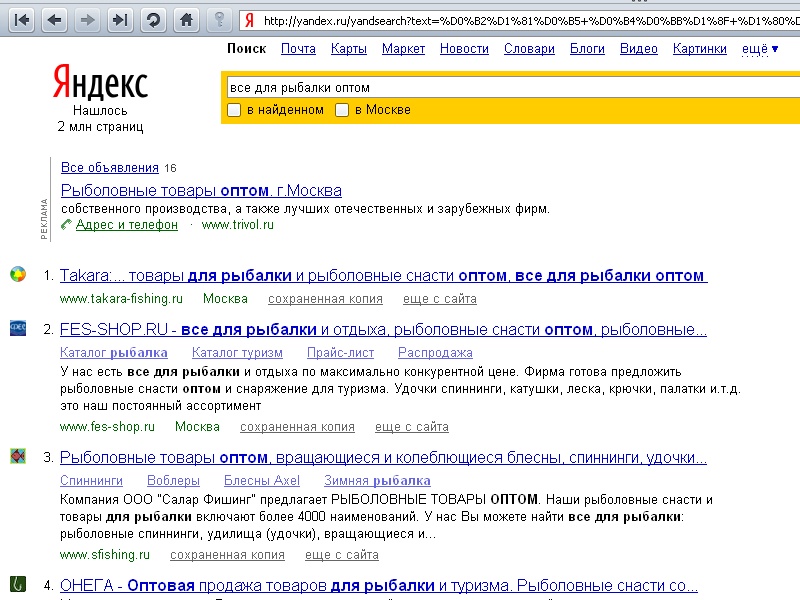The height and width of the screenshot is (600, 800).
Task: Open the Словари tab
Action: point(529,49)
